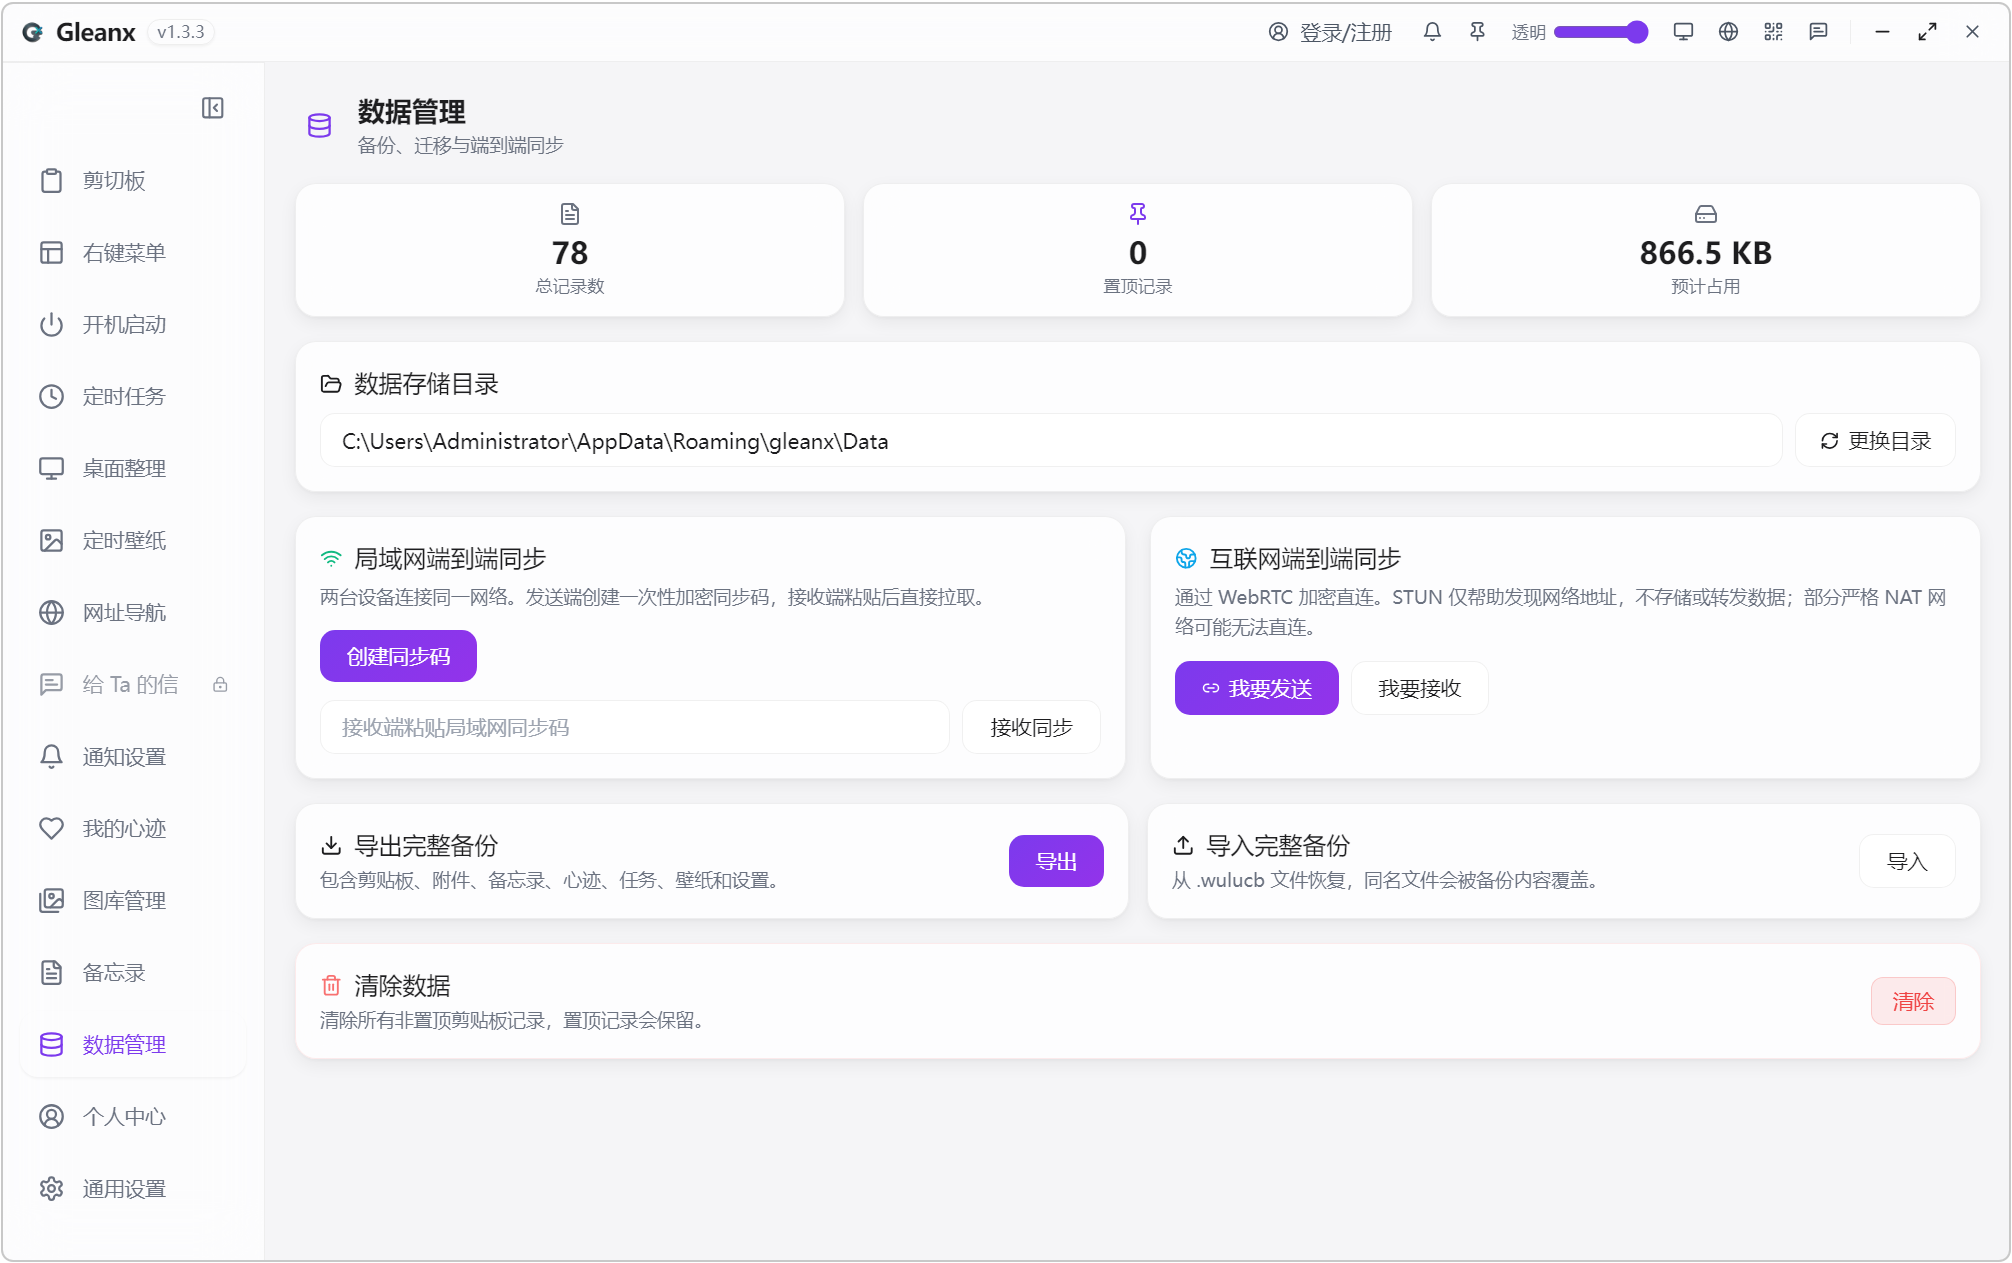Click the 图库管理 gallery icon
Viewport: 2012px width, 1263px height.
(51, 901)
